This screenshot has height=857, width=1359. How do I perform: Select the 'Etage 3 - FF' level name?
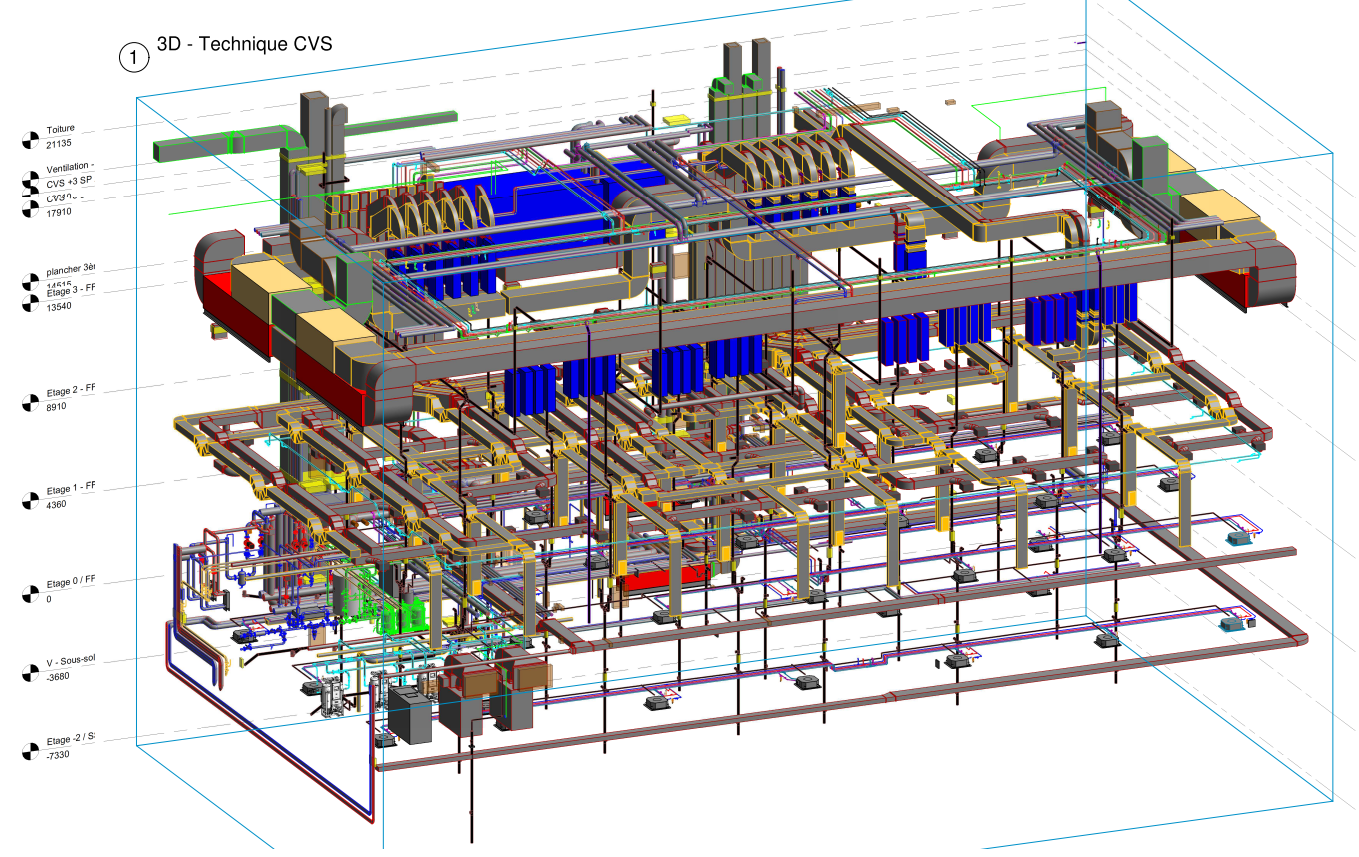point(71,290)
